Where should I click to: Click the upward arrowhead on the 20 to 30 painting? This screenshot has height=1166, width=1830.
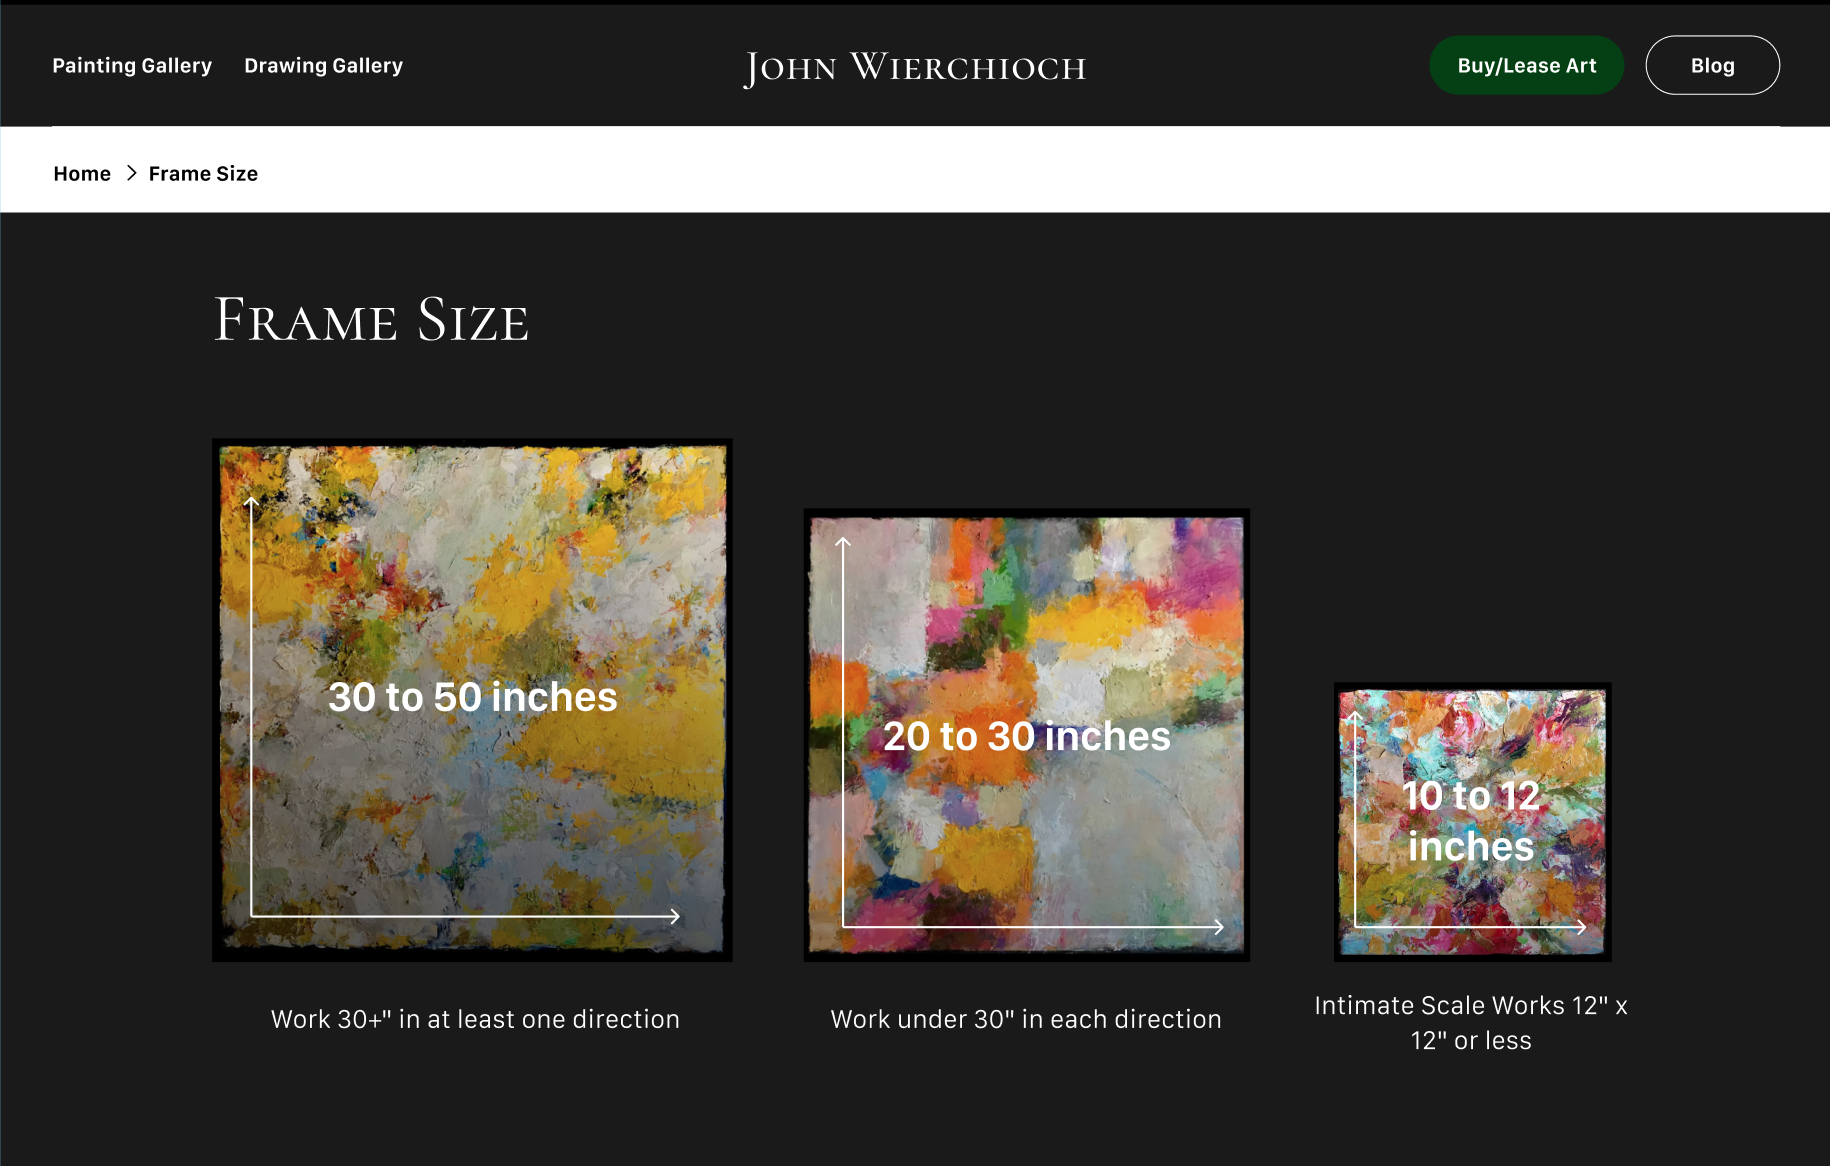tap(843, 543)
